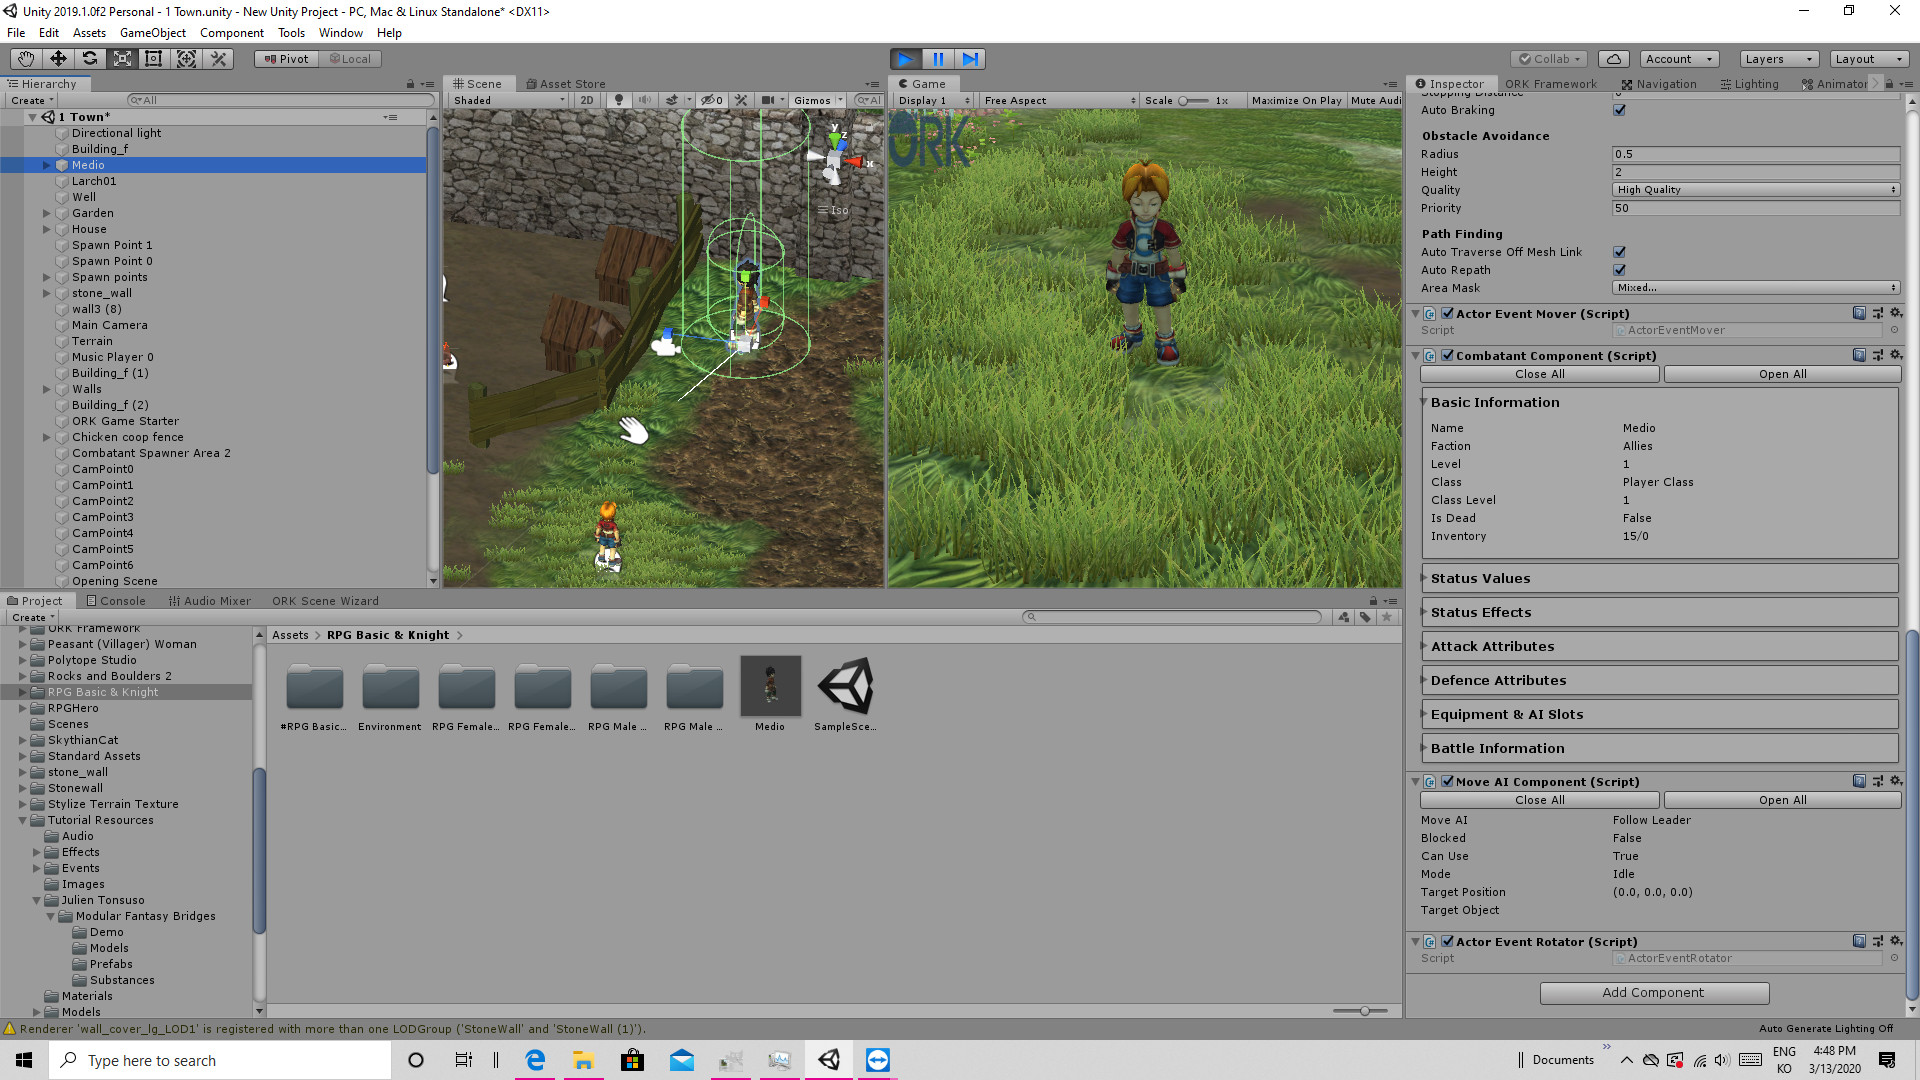This screenshot has height=1080, width=1920.
Task: Expand the Attack Attributes section
Action: click(x=1660, y=646)
